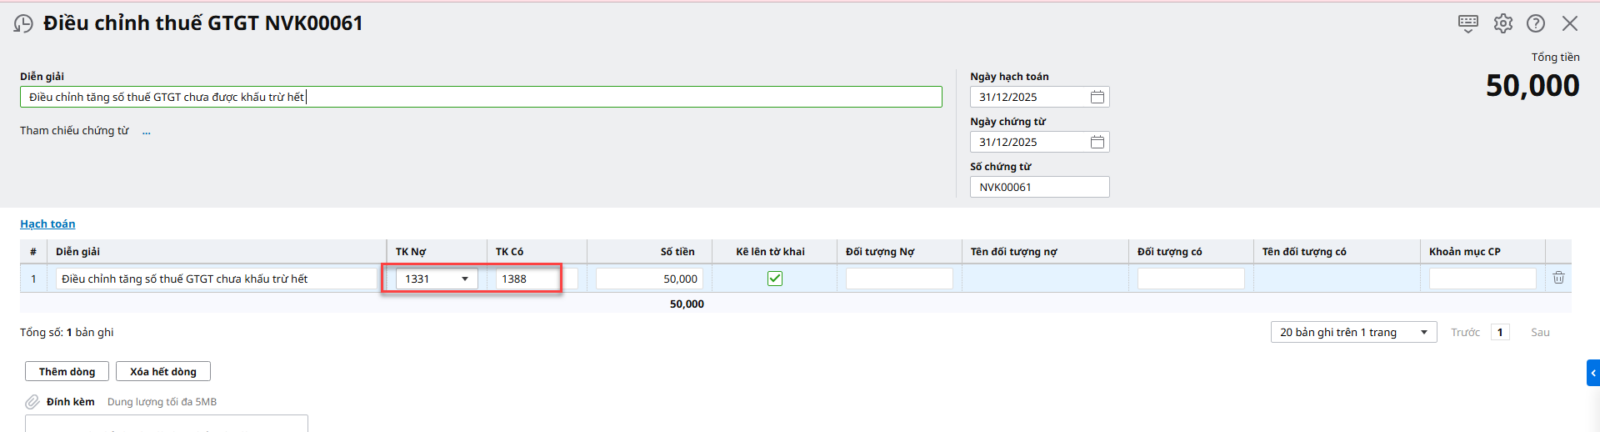This screenshot has width=1600, height=432.
Task: Open the TK Nợ 1331 dropdown
Action: coord(465,279)
